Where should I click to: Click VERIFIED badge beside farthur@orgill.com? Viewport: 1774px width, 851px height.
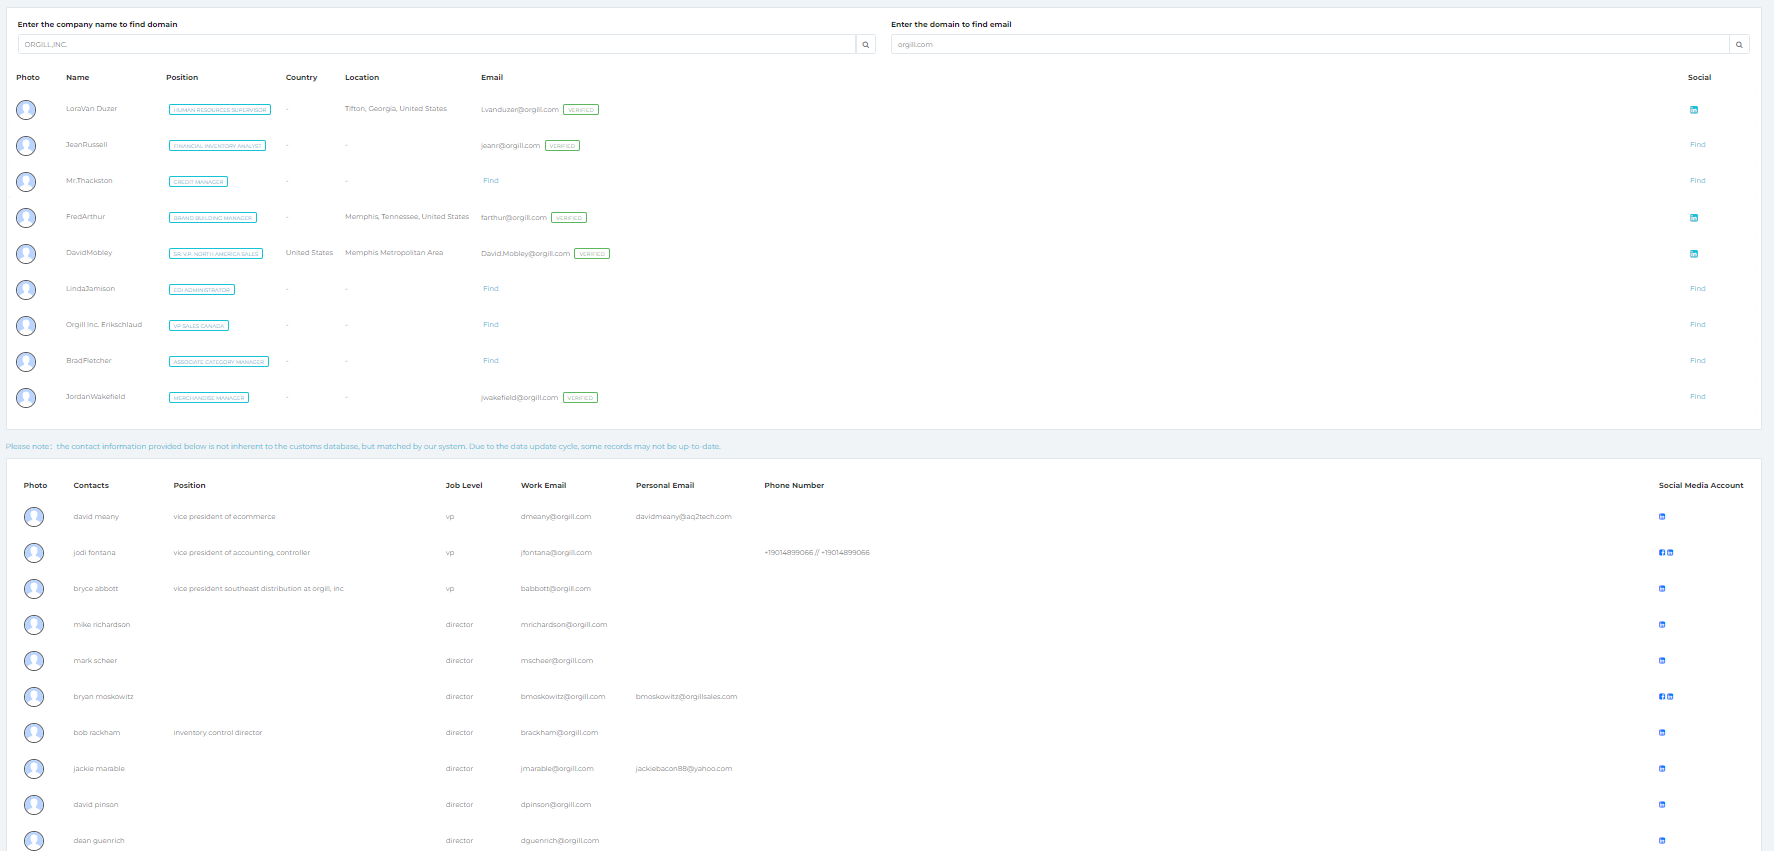(569, 218)
